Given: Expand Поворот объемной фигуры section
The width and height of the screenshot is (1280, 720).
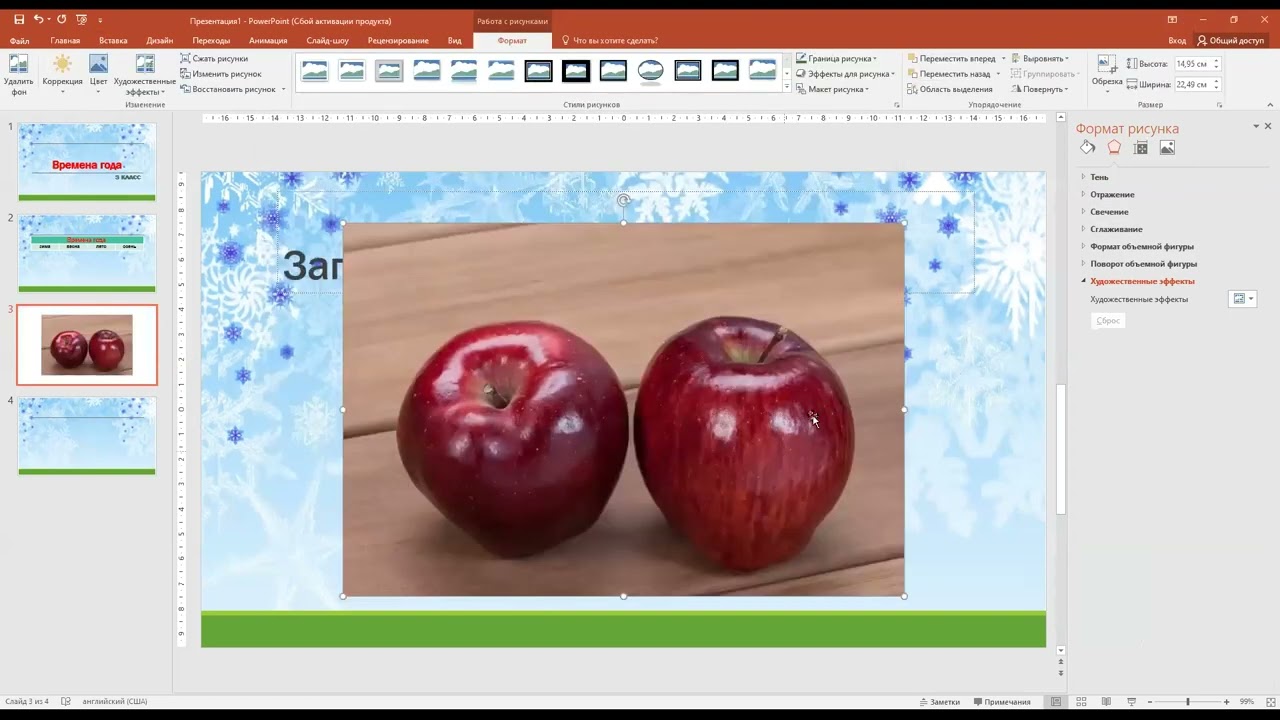Looking at the screenshot, I should (x=1143, y=264).
